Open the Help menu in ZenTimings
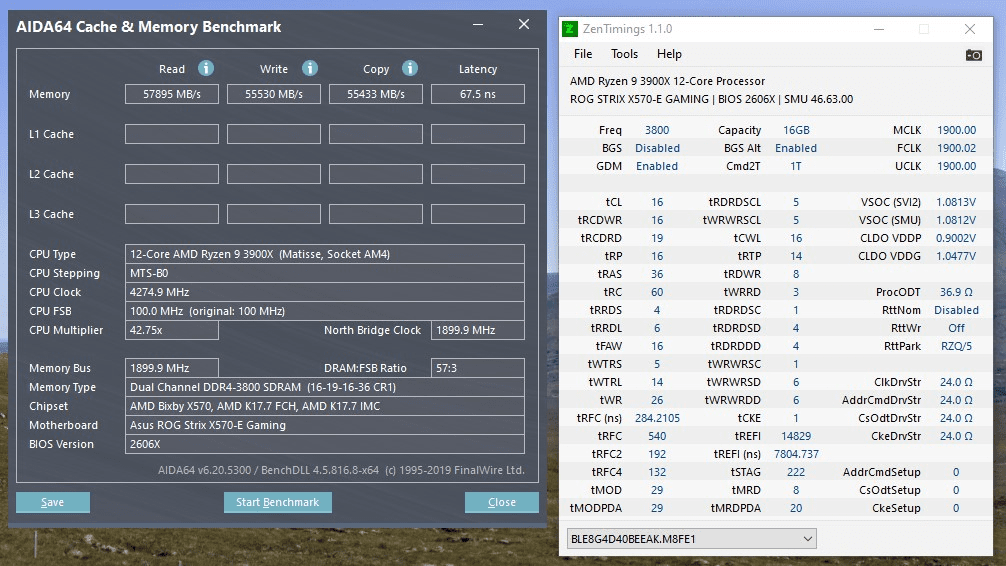This screenshot has height=566, width=1006. pos(669,54)
